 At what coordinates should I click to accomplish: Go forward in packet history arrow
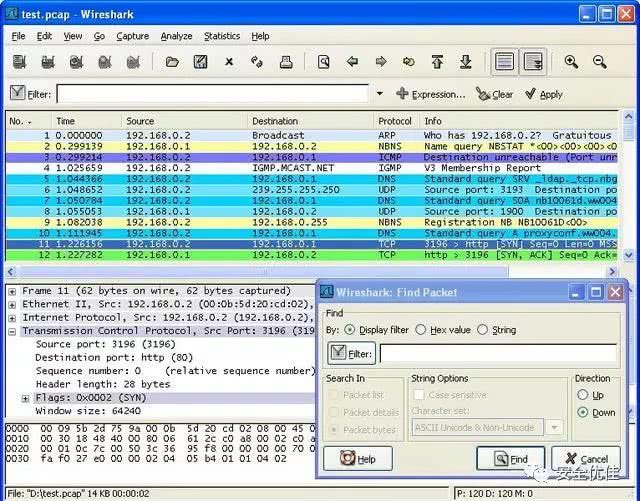381,62
